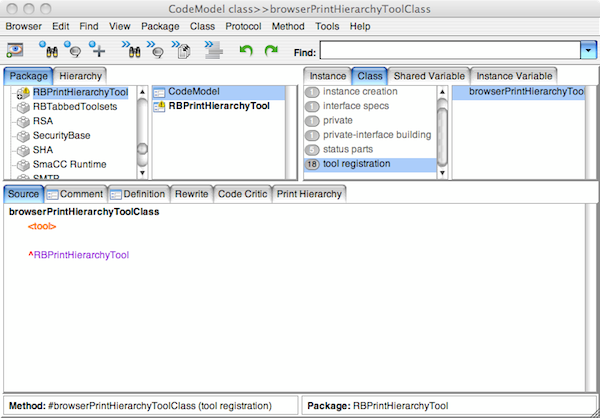Click the eye browser icon in toolbar
This screenshot has width=600, height=418.
point(15,50)
